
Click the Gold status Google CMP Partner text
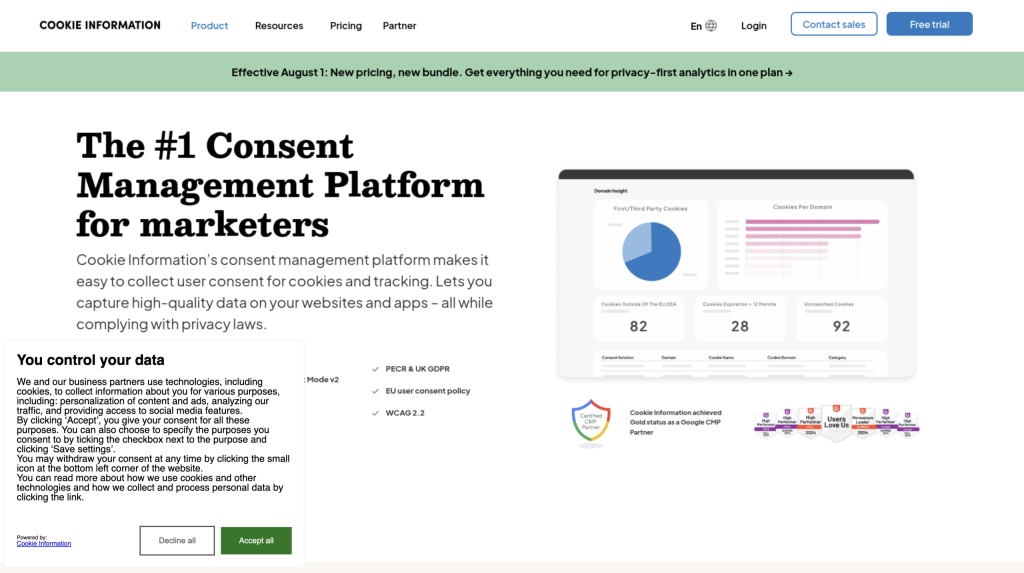[x=675, y=422]
